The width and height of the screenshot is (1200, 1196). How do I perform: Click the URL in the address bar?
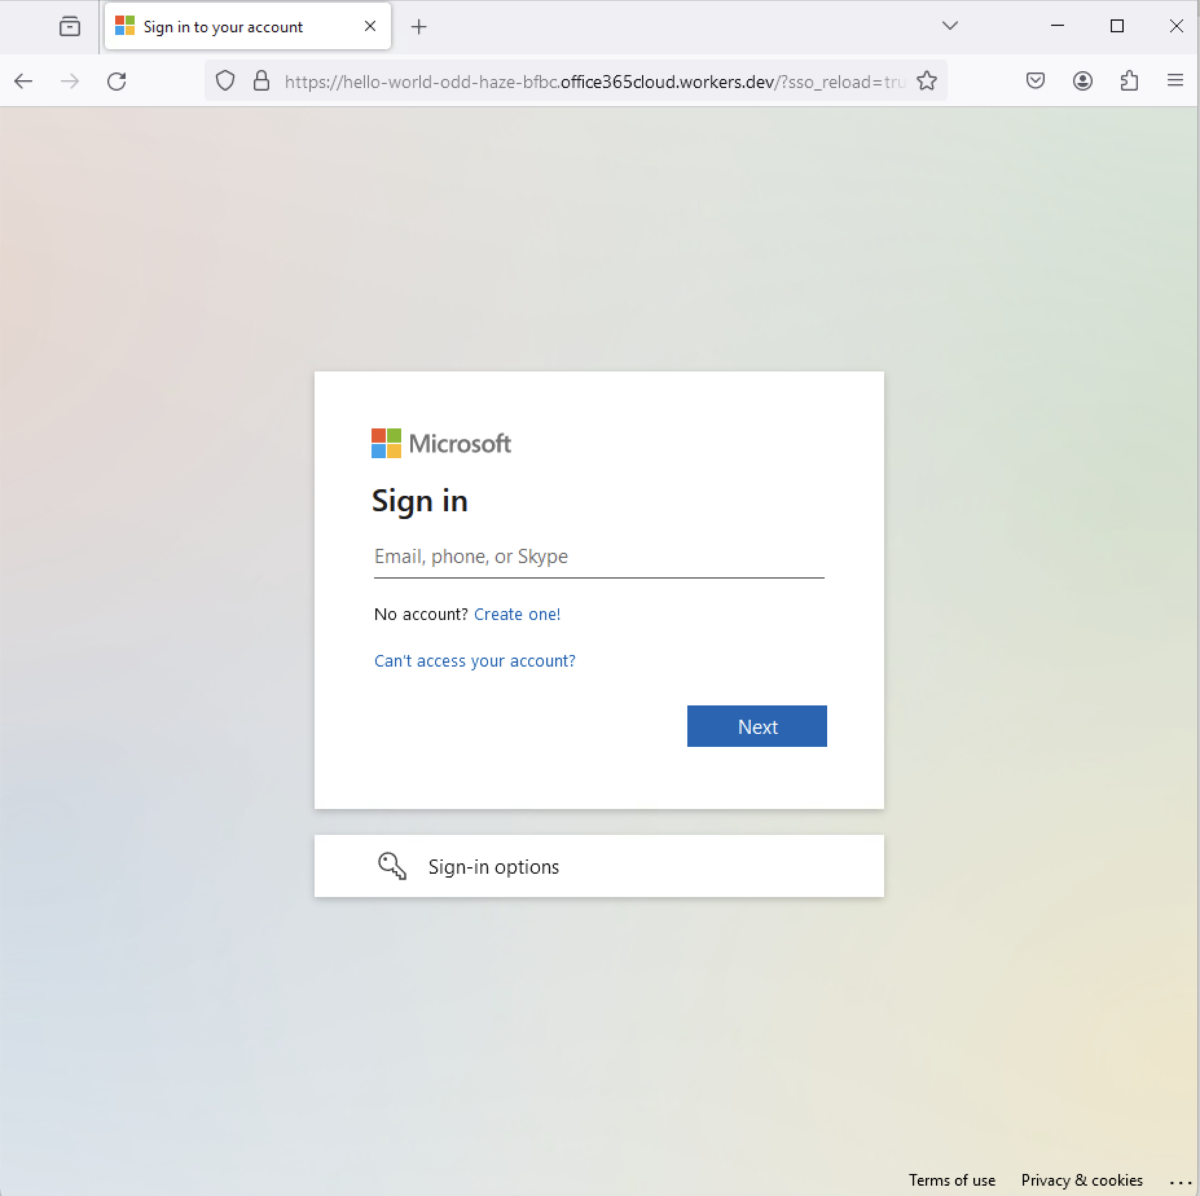pos(594,82)
